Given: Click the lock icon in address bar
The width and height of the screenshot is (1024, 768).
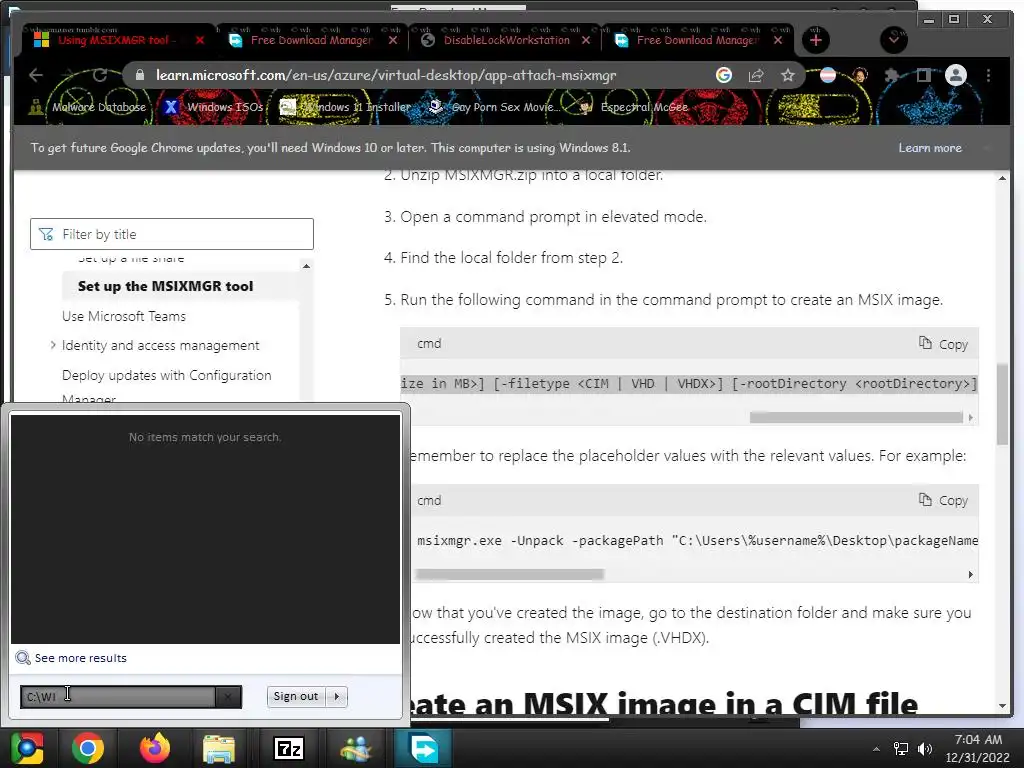Looking at the screenshot, I should [x=139, y=75].
